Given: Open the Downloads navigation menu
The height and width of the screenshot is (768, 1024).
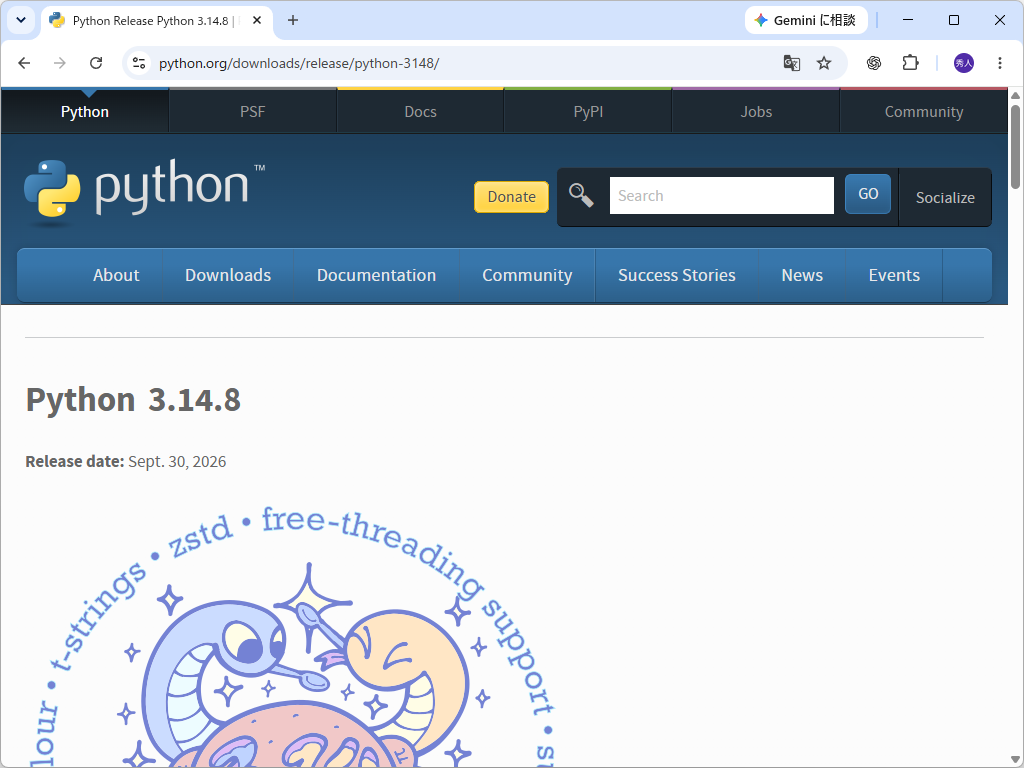Looking at the screenshot, I should (x=228, y=275).
